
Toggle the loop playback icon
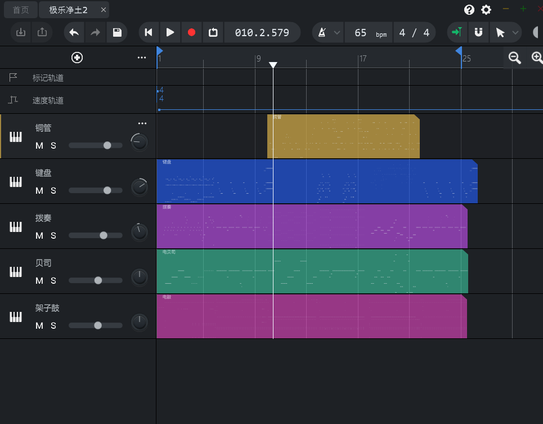(213, 33)
